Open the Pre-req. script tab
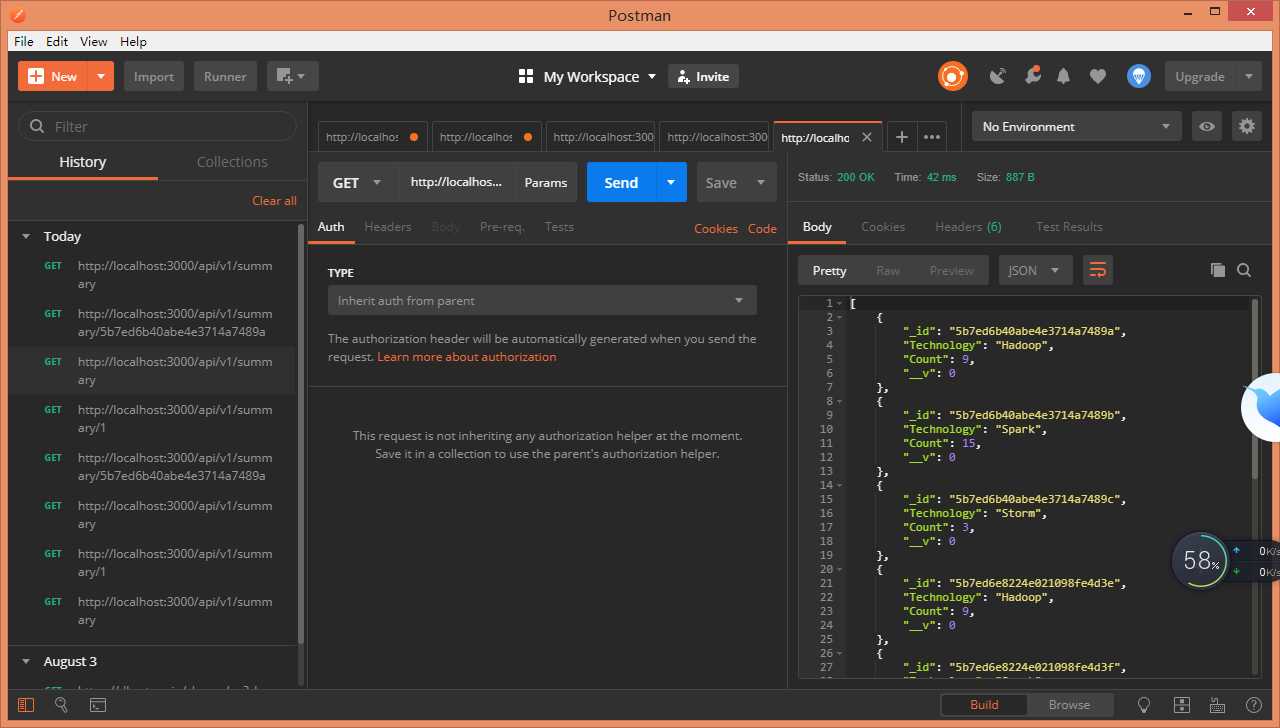1280x728 pixels. (502, 227)
